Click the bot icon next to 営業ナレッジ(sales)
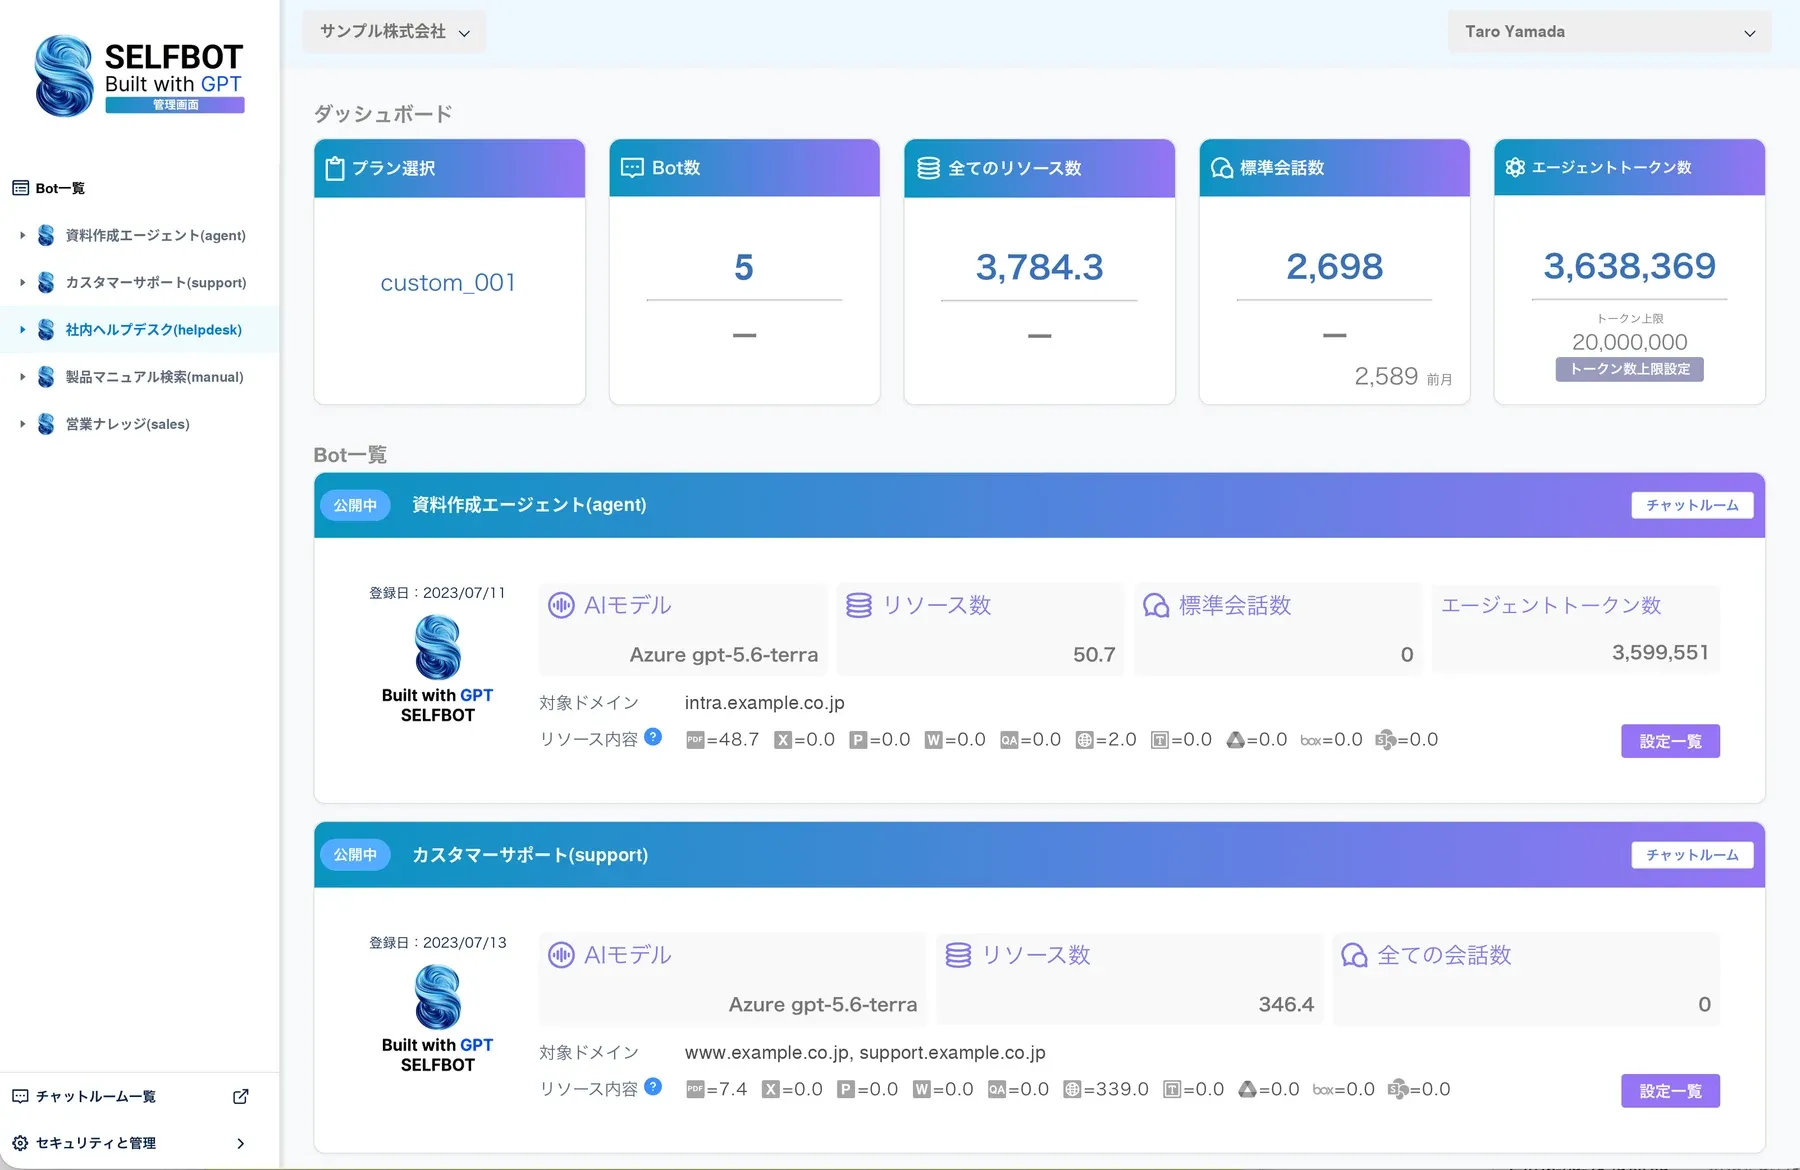Viewport: 1800px width, 1170px height. point(46,424)
